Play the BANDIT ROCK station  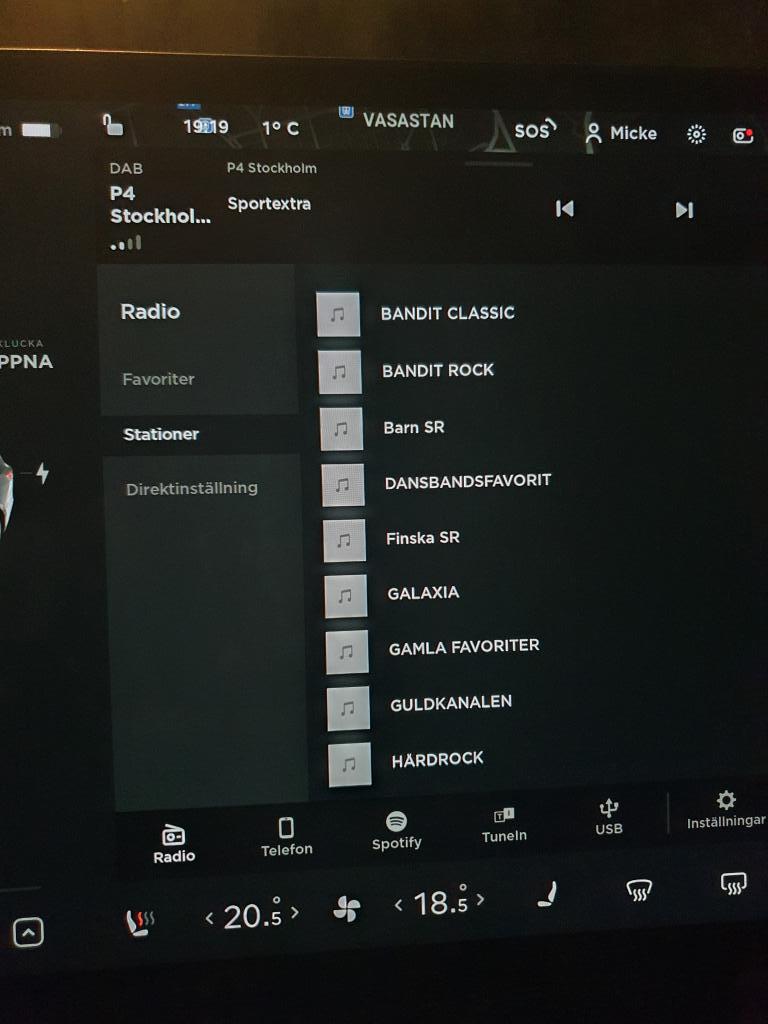click(438, 370)
